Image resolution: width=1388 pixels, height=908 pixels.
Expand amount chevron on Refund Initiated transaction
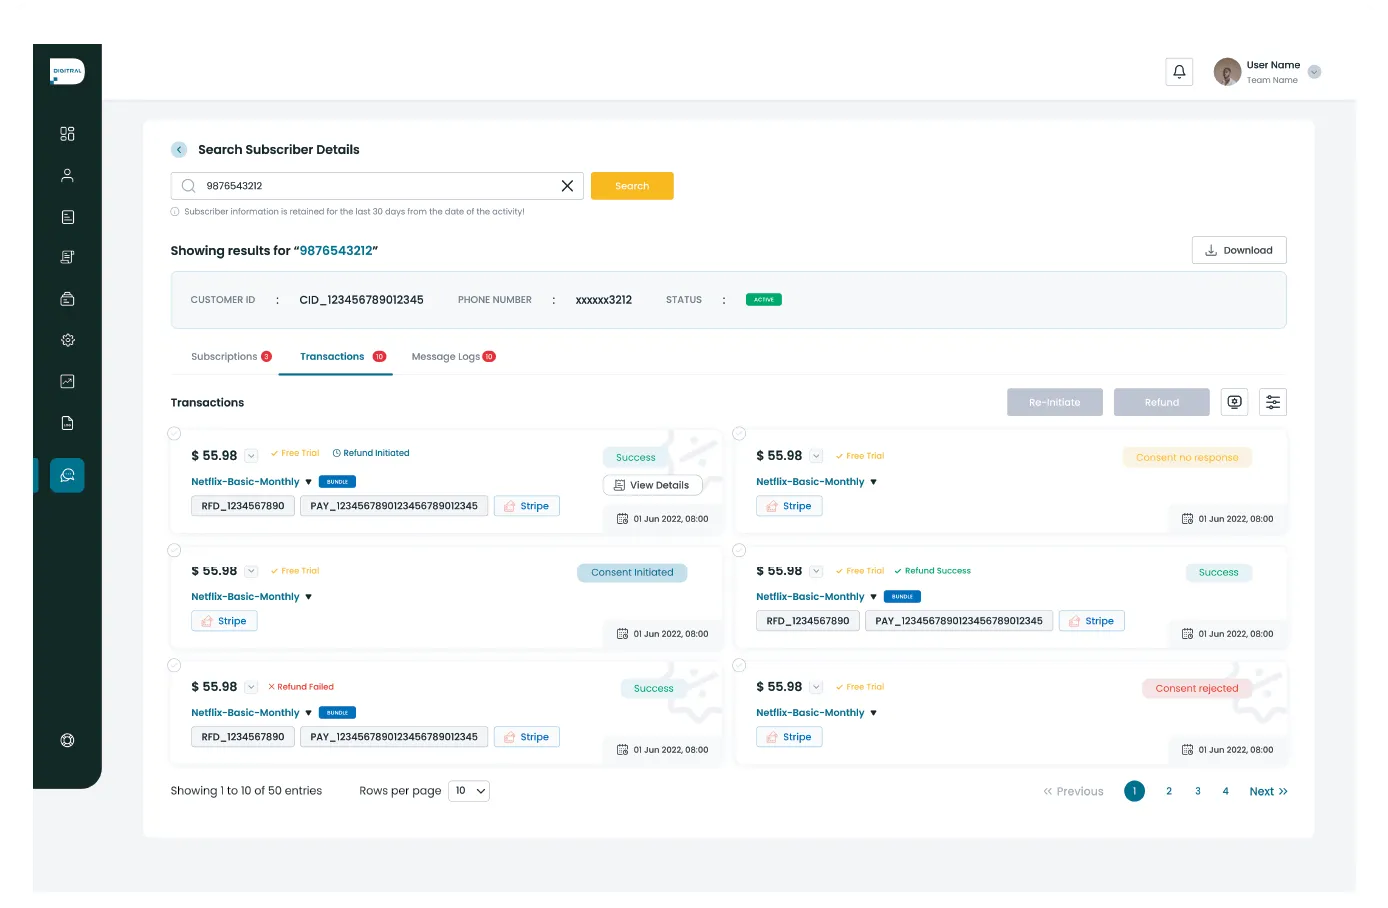[252, 456]
